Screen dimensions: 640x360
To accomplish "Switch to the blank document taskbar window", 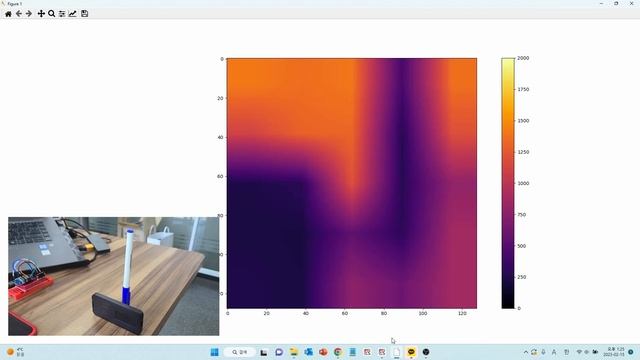I will (x=396, y=352).
